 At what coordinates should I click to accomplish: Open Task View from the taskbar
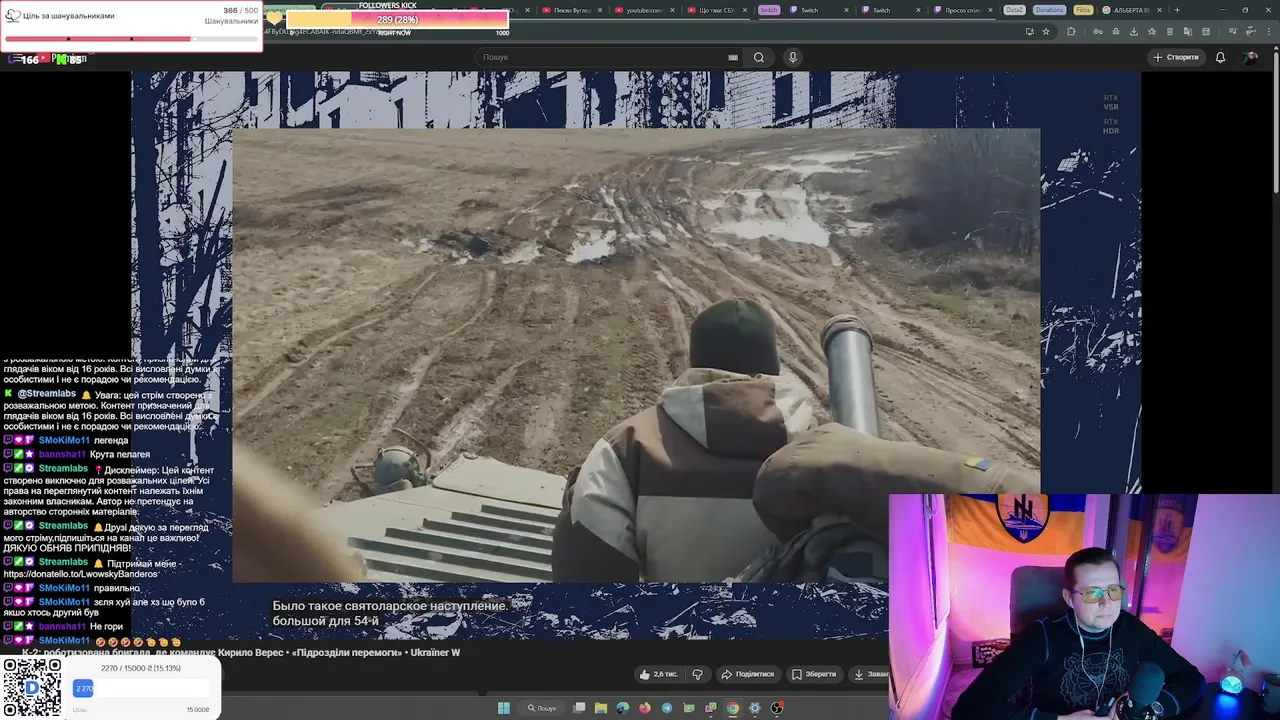579,708
